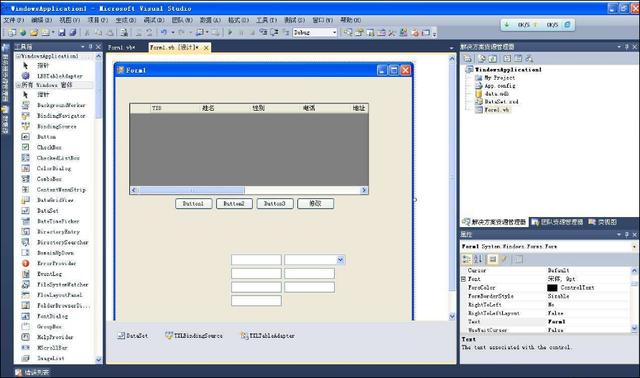Switch to the Form1.vb code tab

tap(121, 48)
